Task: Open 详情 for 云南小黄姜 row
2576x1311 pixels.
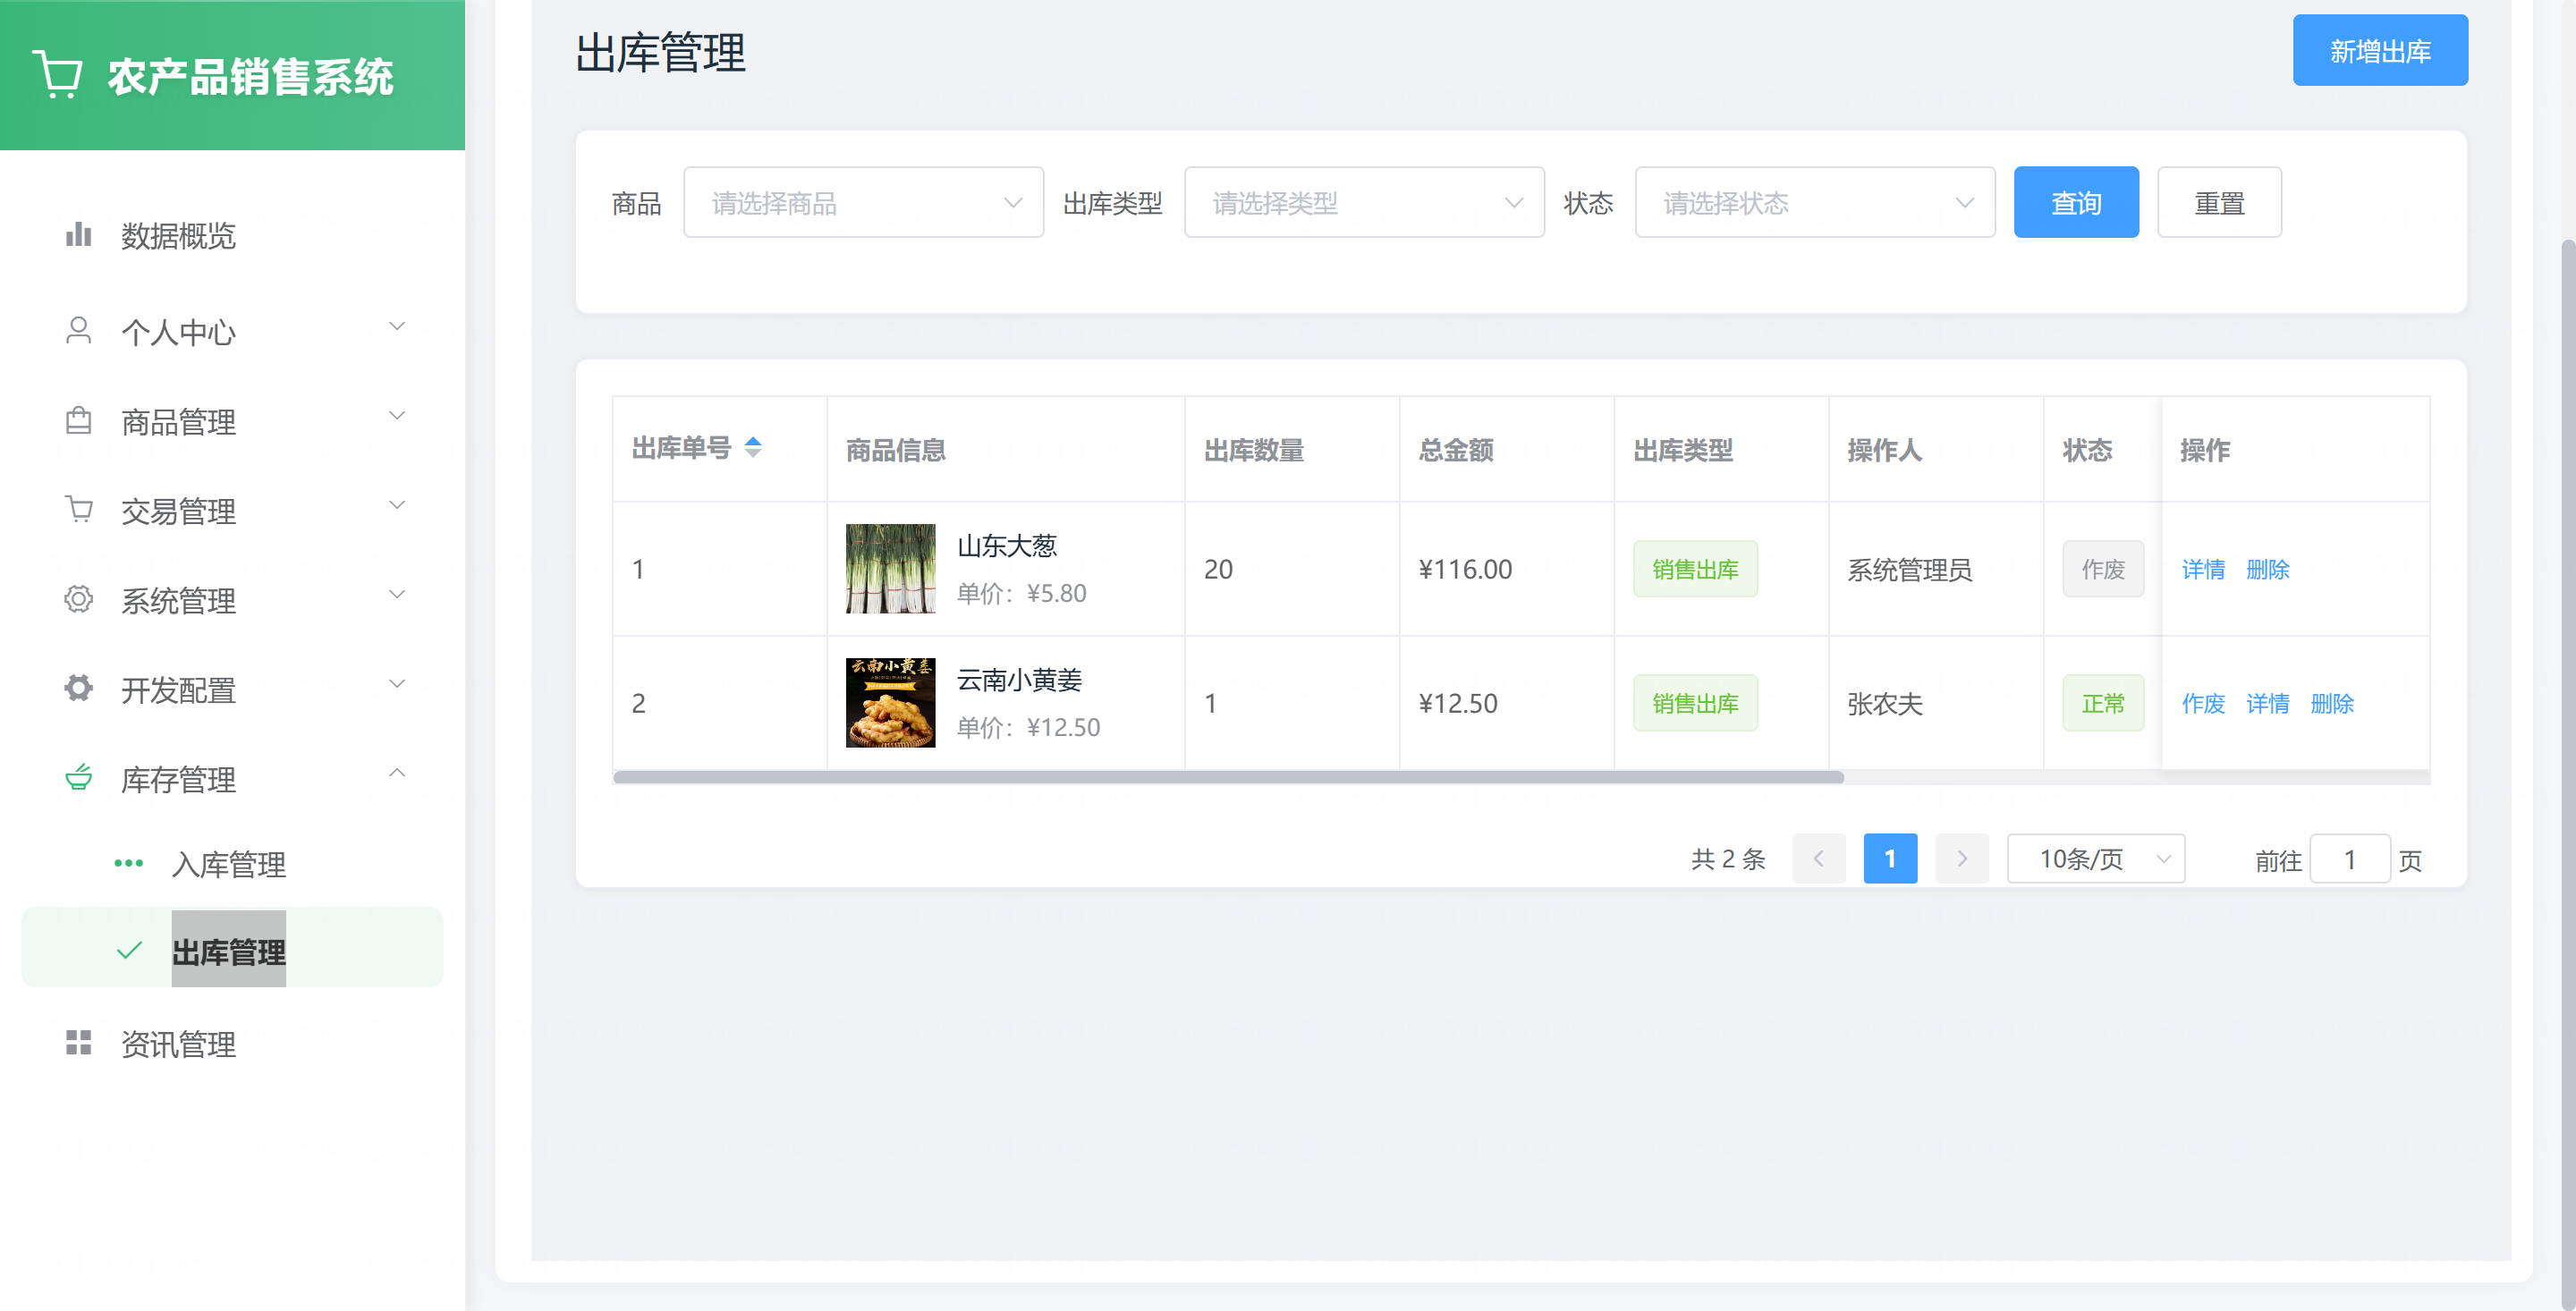Action: (2267, 704)
